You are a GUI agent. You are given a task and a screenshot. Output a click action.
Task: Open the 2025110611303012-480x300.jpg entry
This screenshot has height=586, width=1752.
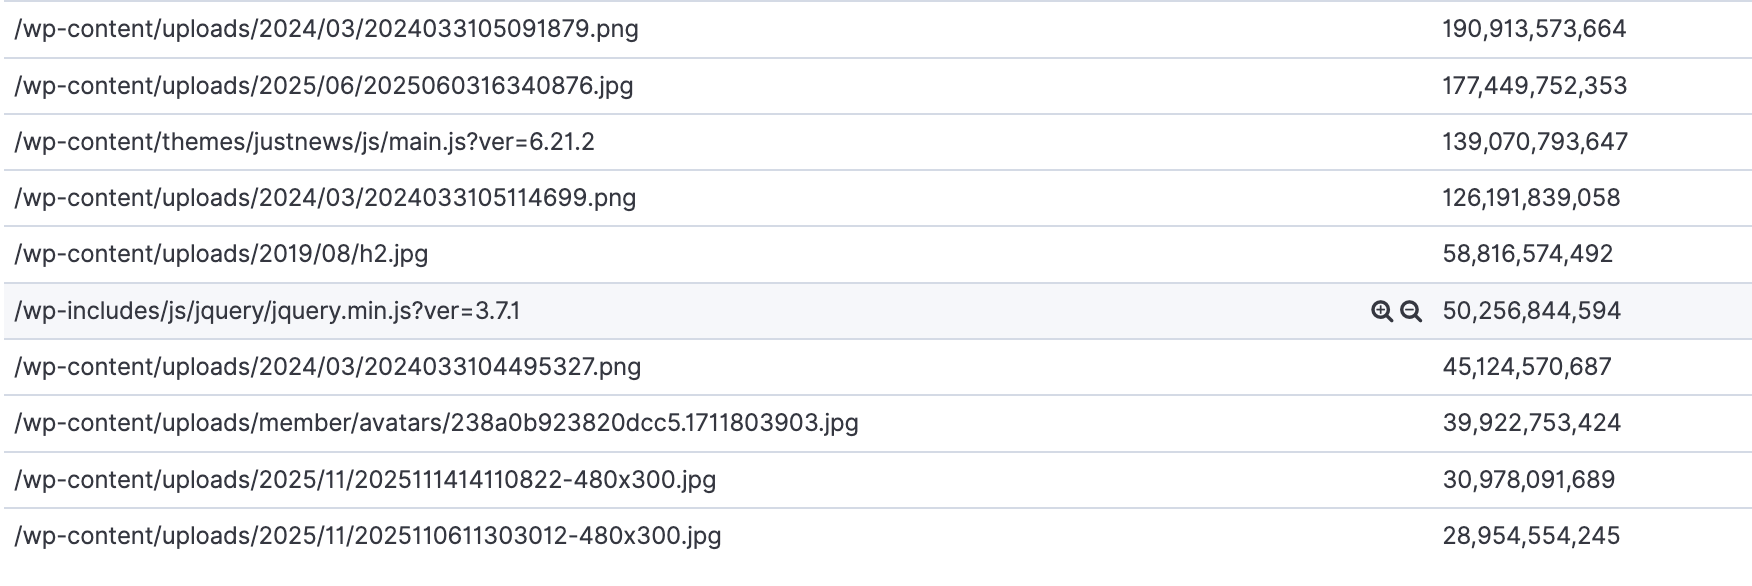[x=366, y=535]
